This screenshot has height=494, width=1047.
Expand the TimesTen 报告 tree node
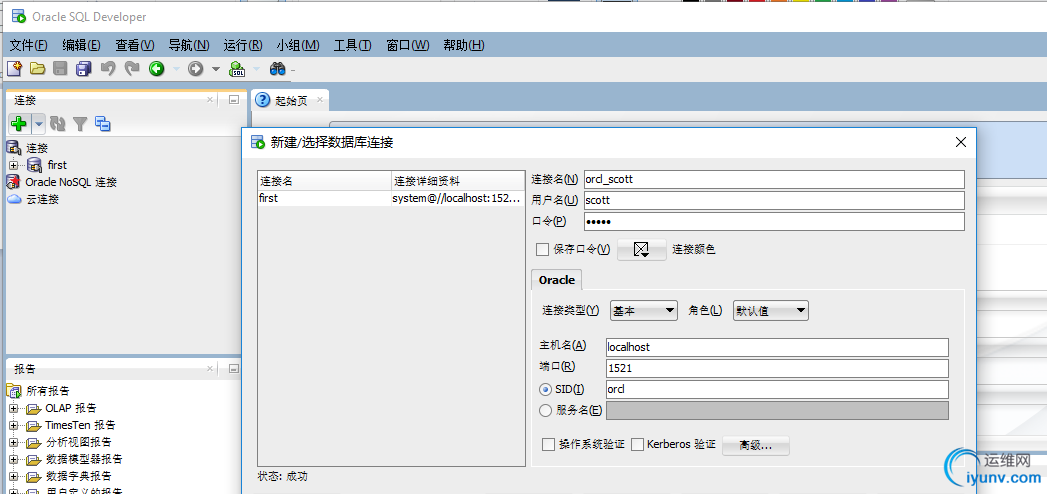coord(13,425)
